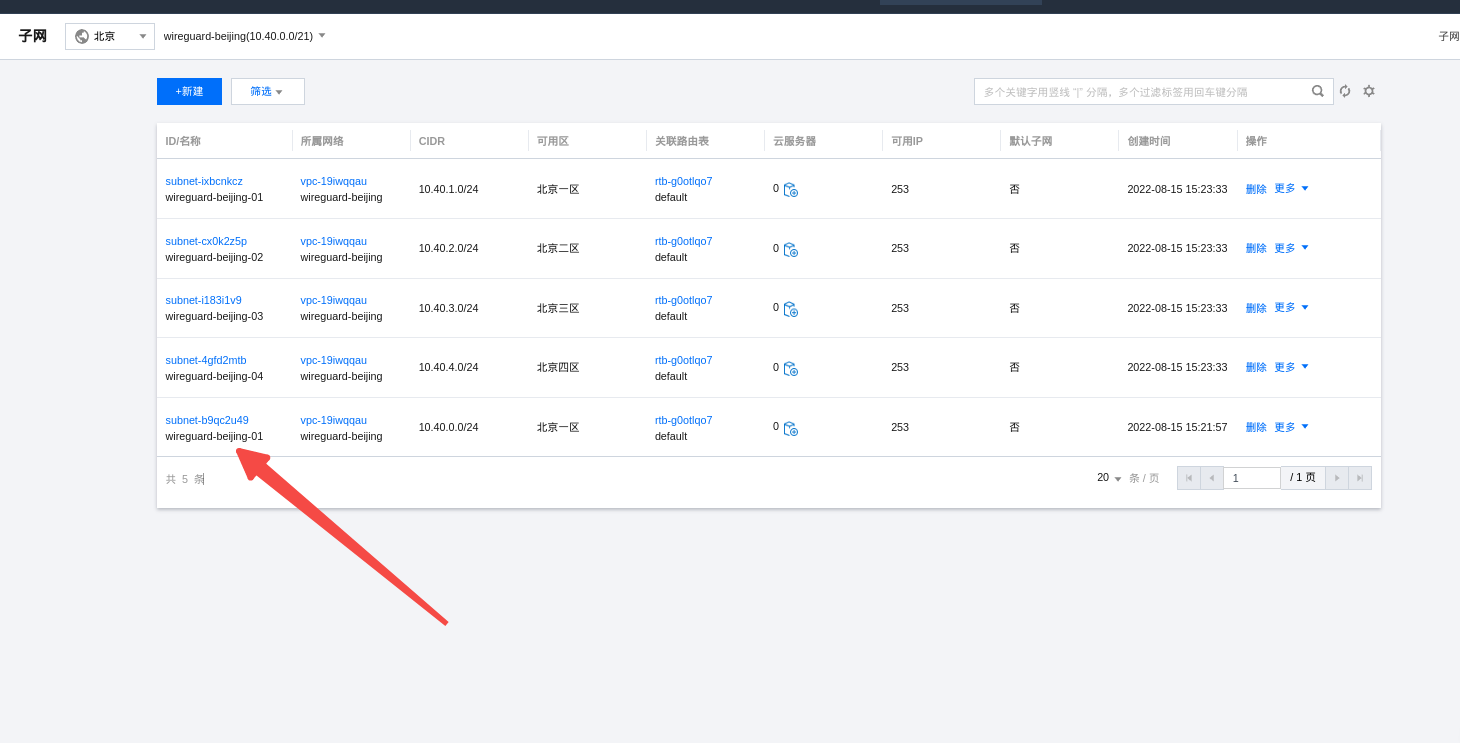This screenshot has width=1460, height=743.
Task: Click the 可用区 column header
Action: click(553, 141)
